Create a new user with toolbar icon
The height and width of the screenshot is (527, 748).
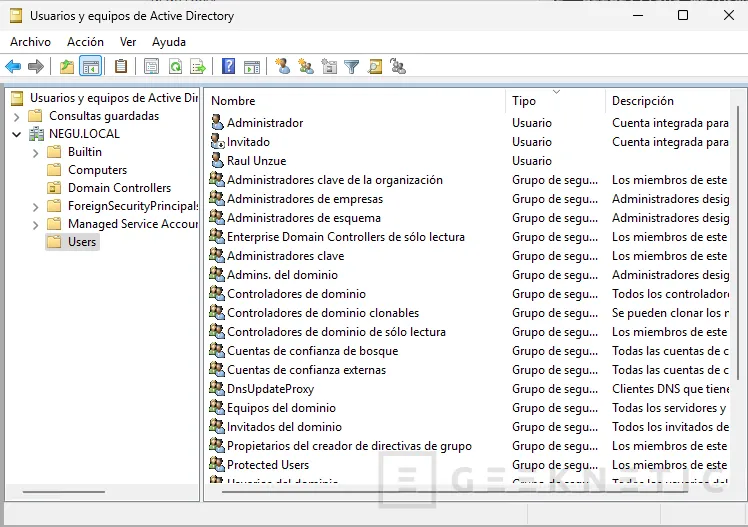282,66
